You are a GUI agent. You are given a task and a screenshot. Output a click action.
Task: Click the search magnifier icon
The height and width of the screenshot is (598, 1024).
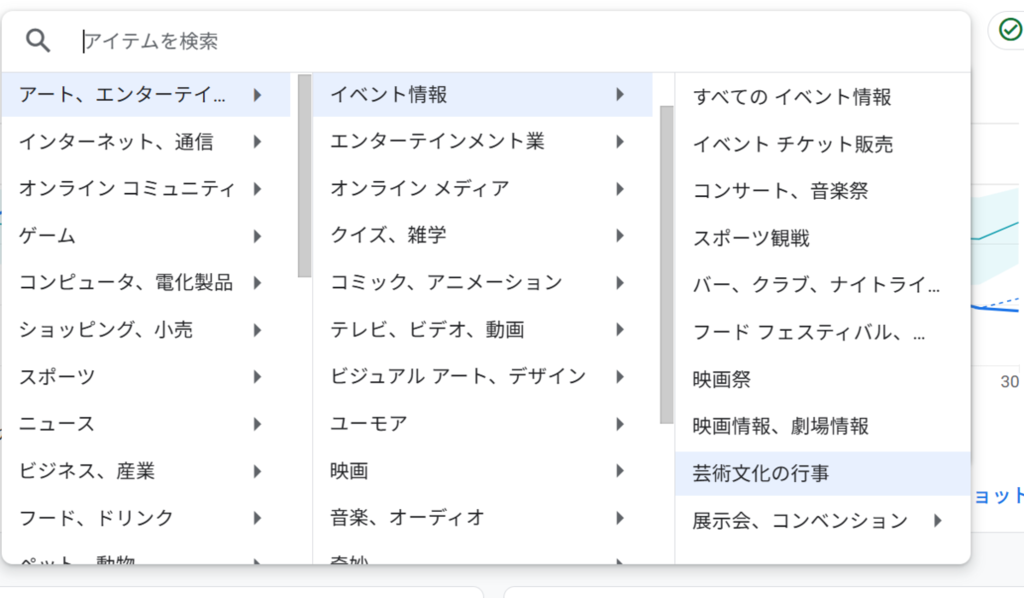tap(38, 41)
